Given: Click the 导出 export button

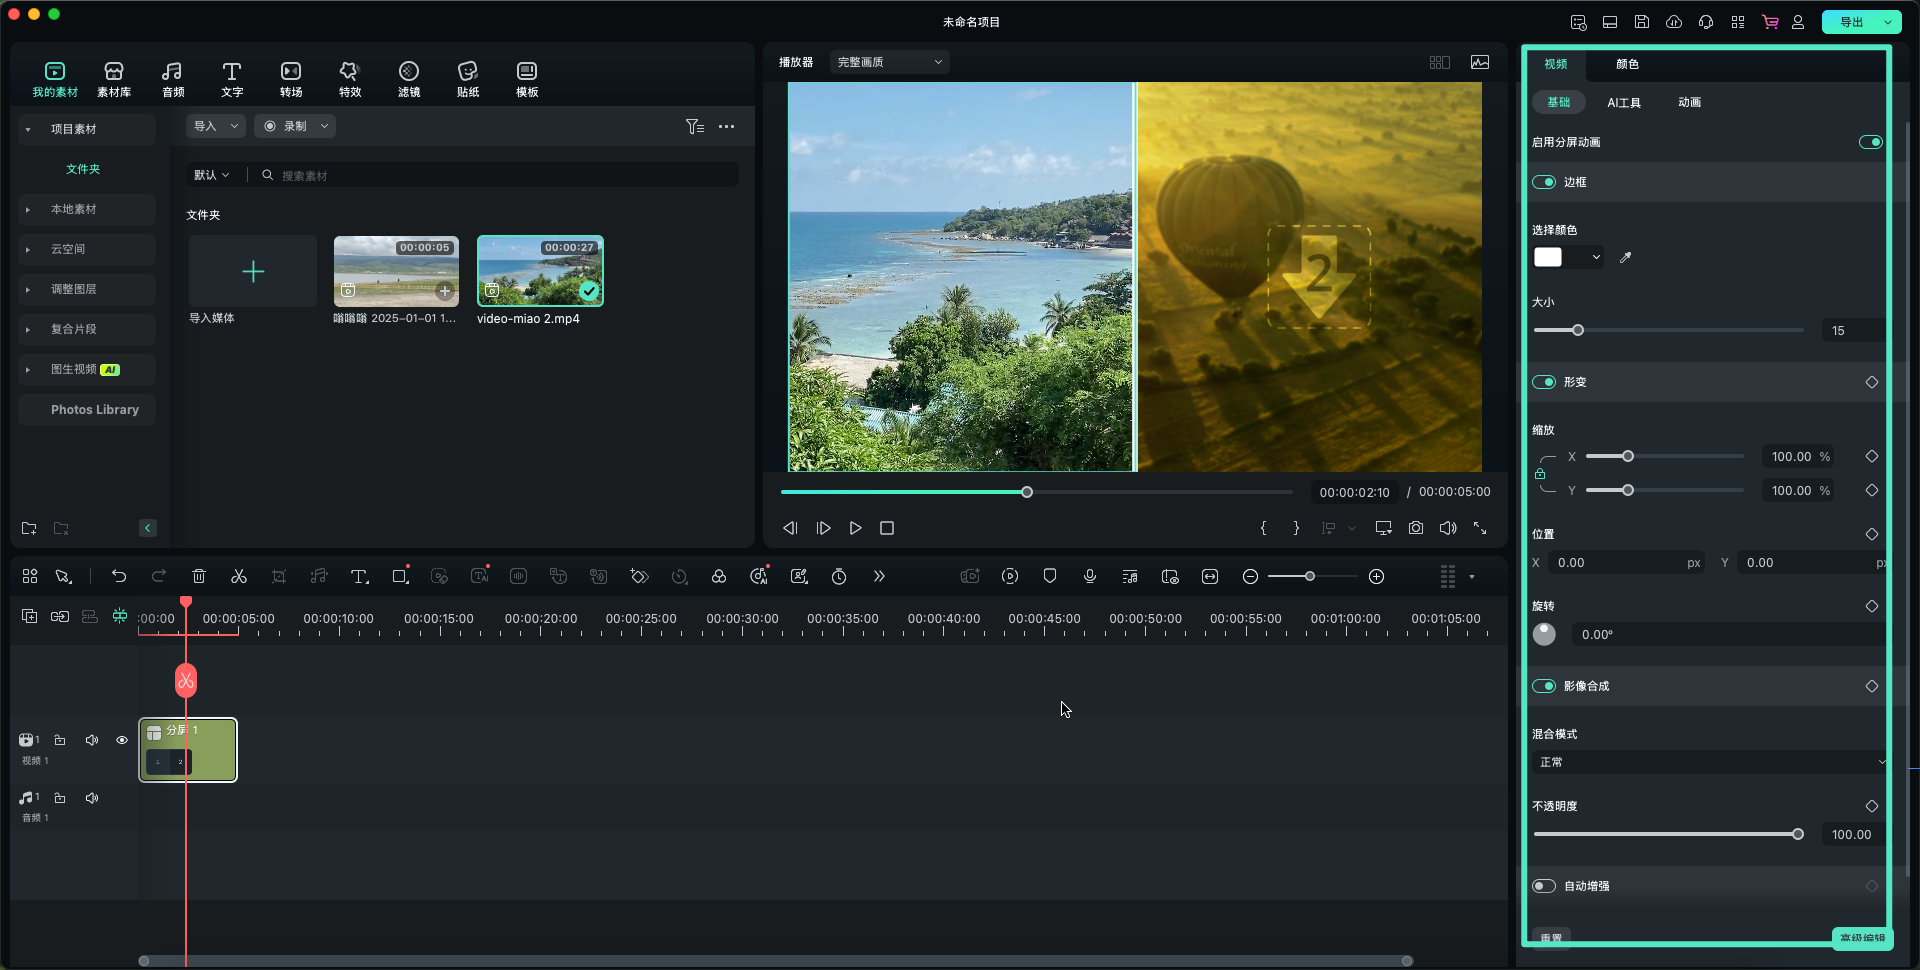Looking at the screenshot, I should 1851,22.
